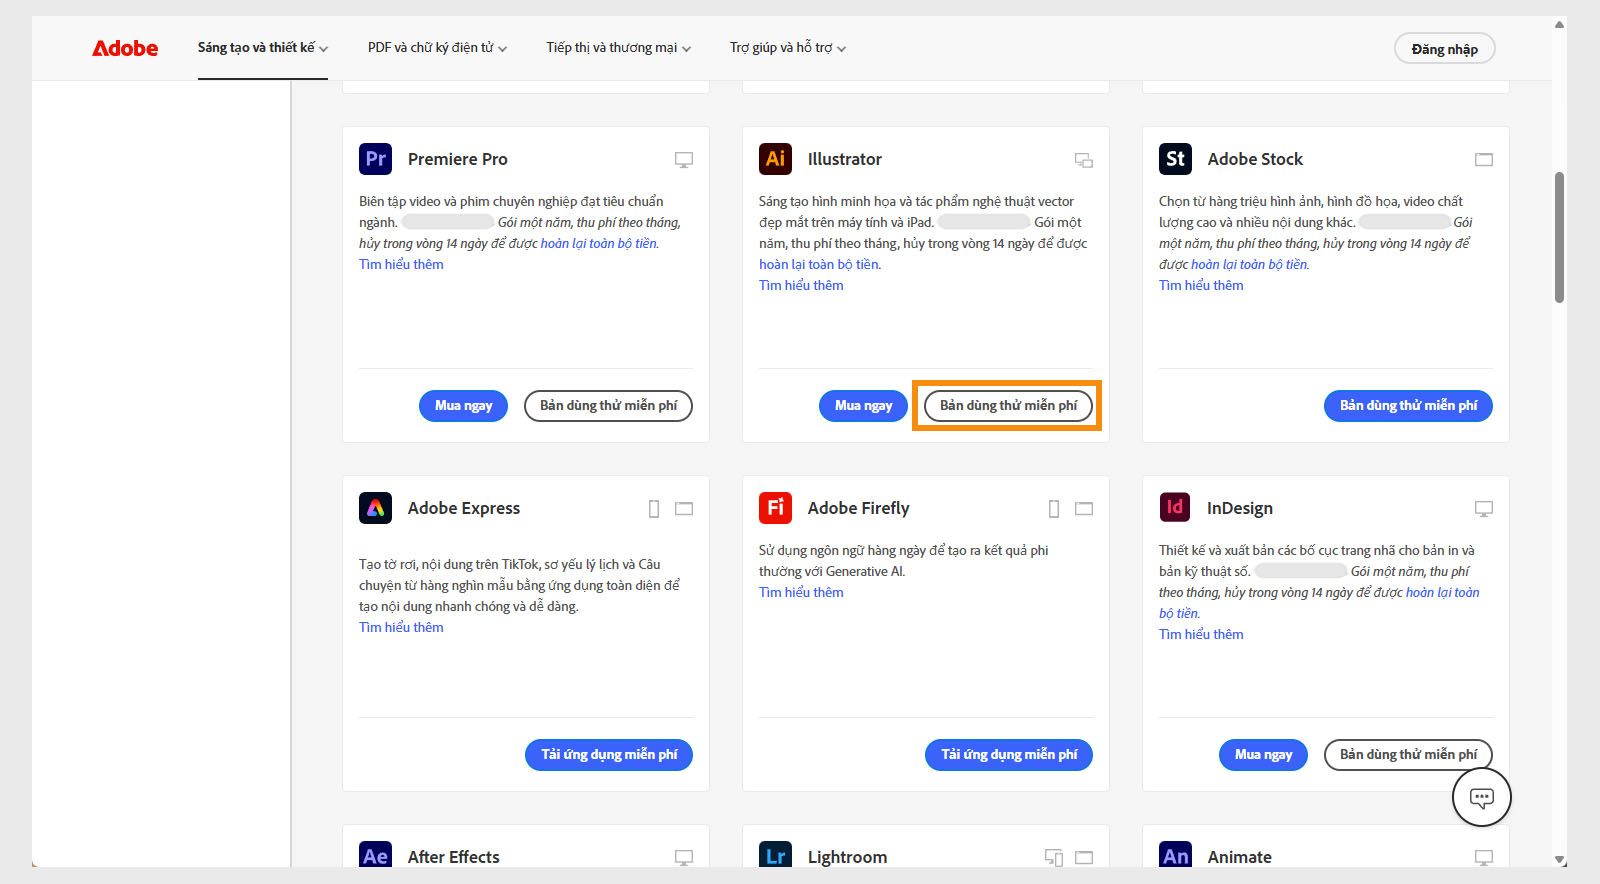This screenshot has width=1600, height=884.
Task: Open the Trợ giúp và hỗ trợ menu
Action: 787,48
